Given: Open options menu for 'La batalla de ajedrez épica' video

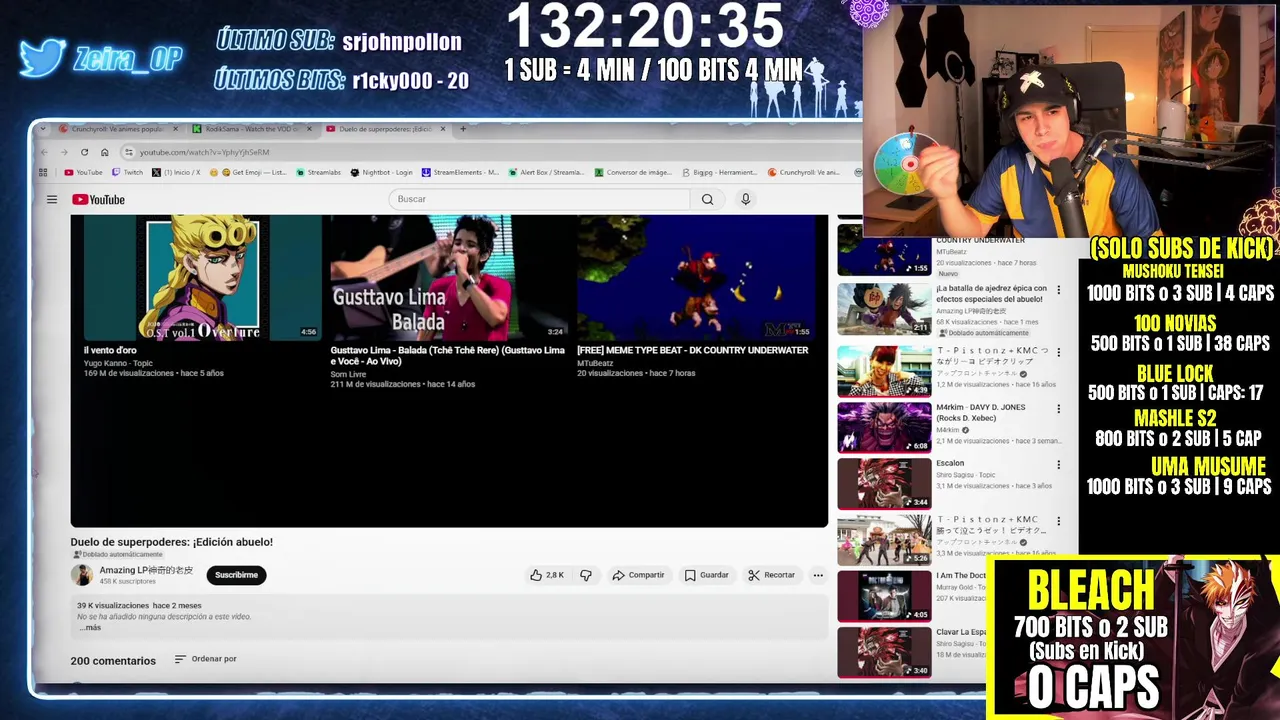Looking at the screenshot, I should 1059,291.
